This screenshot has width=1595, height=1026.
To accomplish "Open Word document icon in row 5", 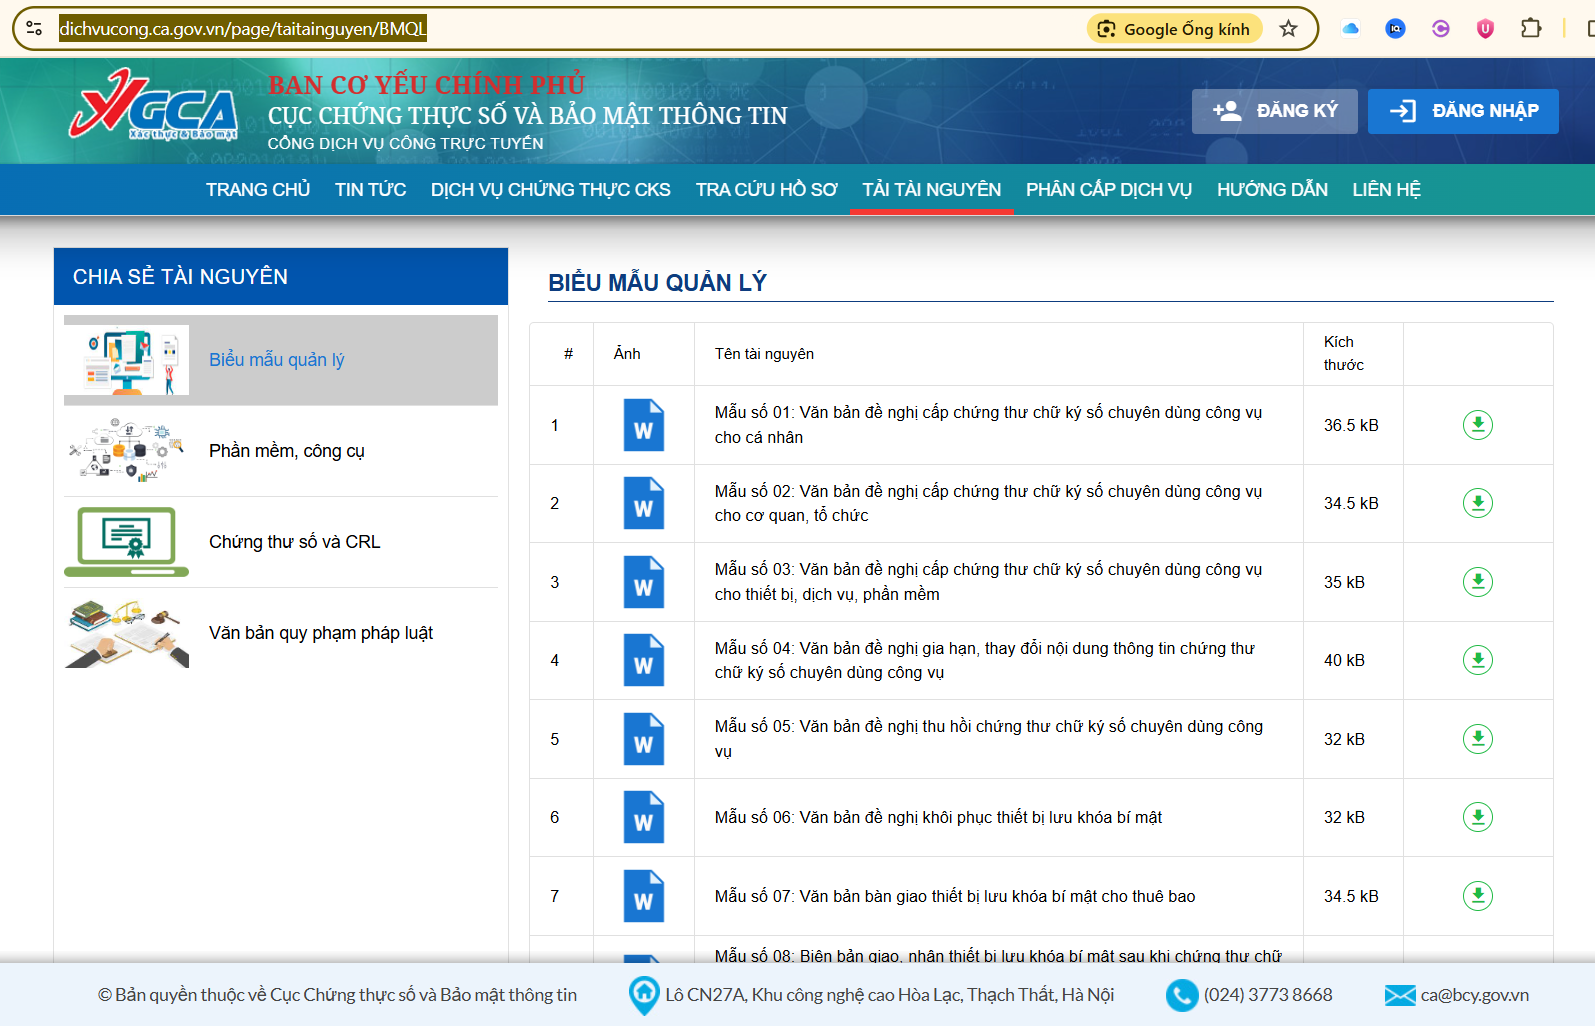I will point(643,739).
